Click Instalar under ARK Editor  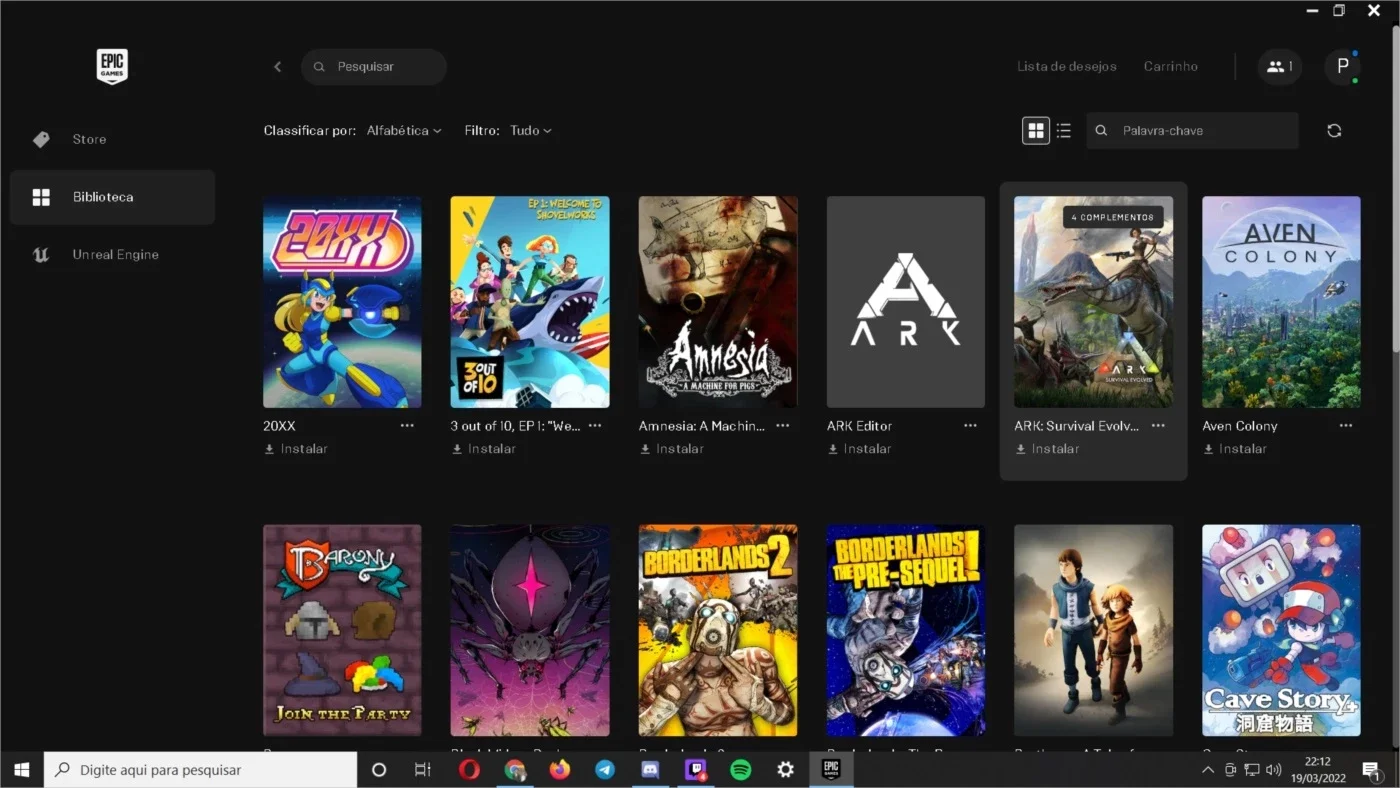[x=859, y=449]
